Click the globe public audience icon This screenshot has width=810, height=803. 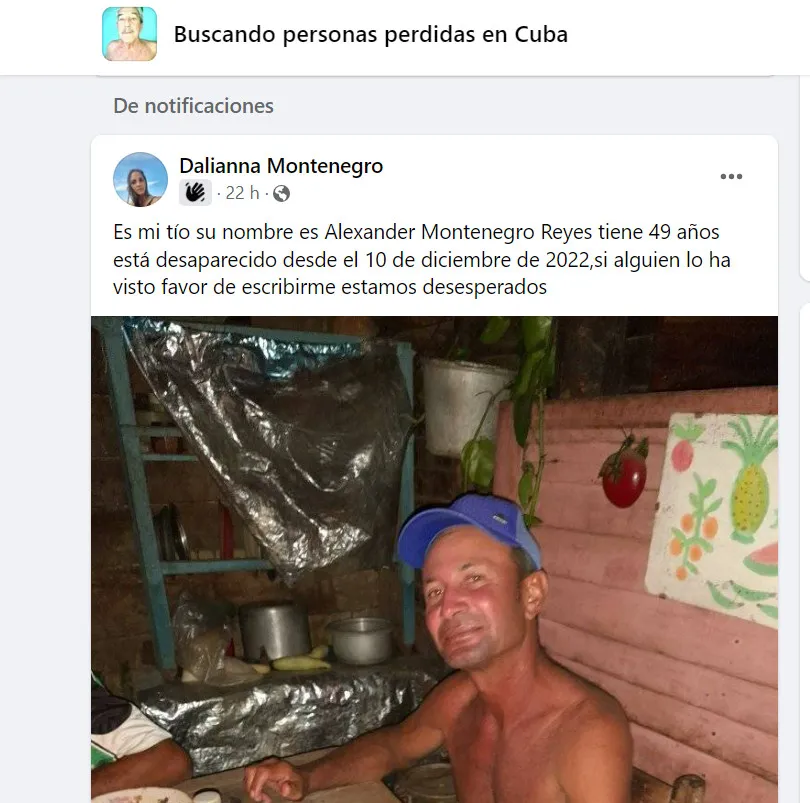click(x=281, y=194)
